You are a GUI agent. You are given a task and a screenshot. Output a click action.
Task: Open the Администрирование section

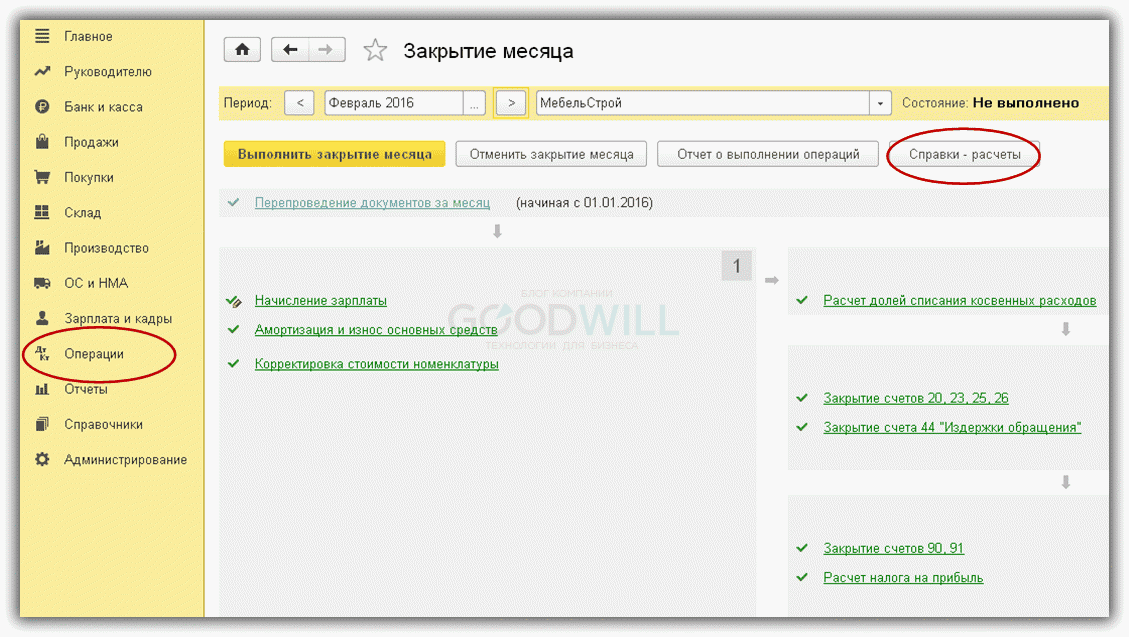click(125, 459)
